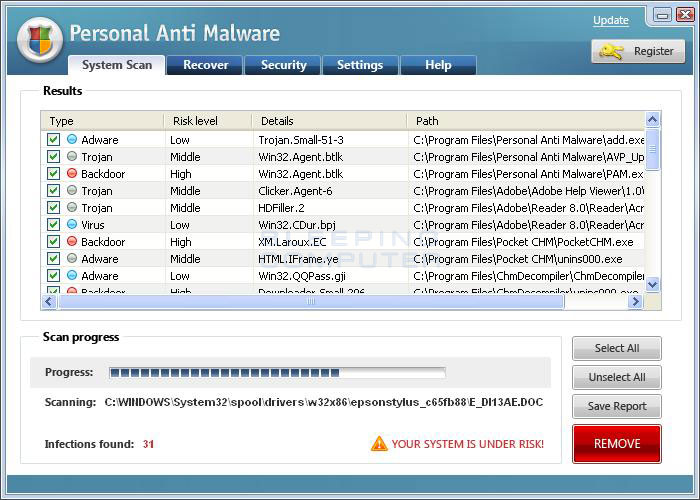The image size is (700, 500).
Task: Click the blue risk icon beside Adware Trojan.Small-51-3
Action: click(72, 139)
